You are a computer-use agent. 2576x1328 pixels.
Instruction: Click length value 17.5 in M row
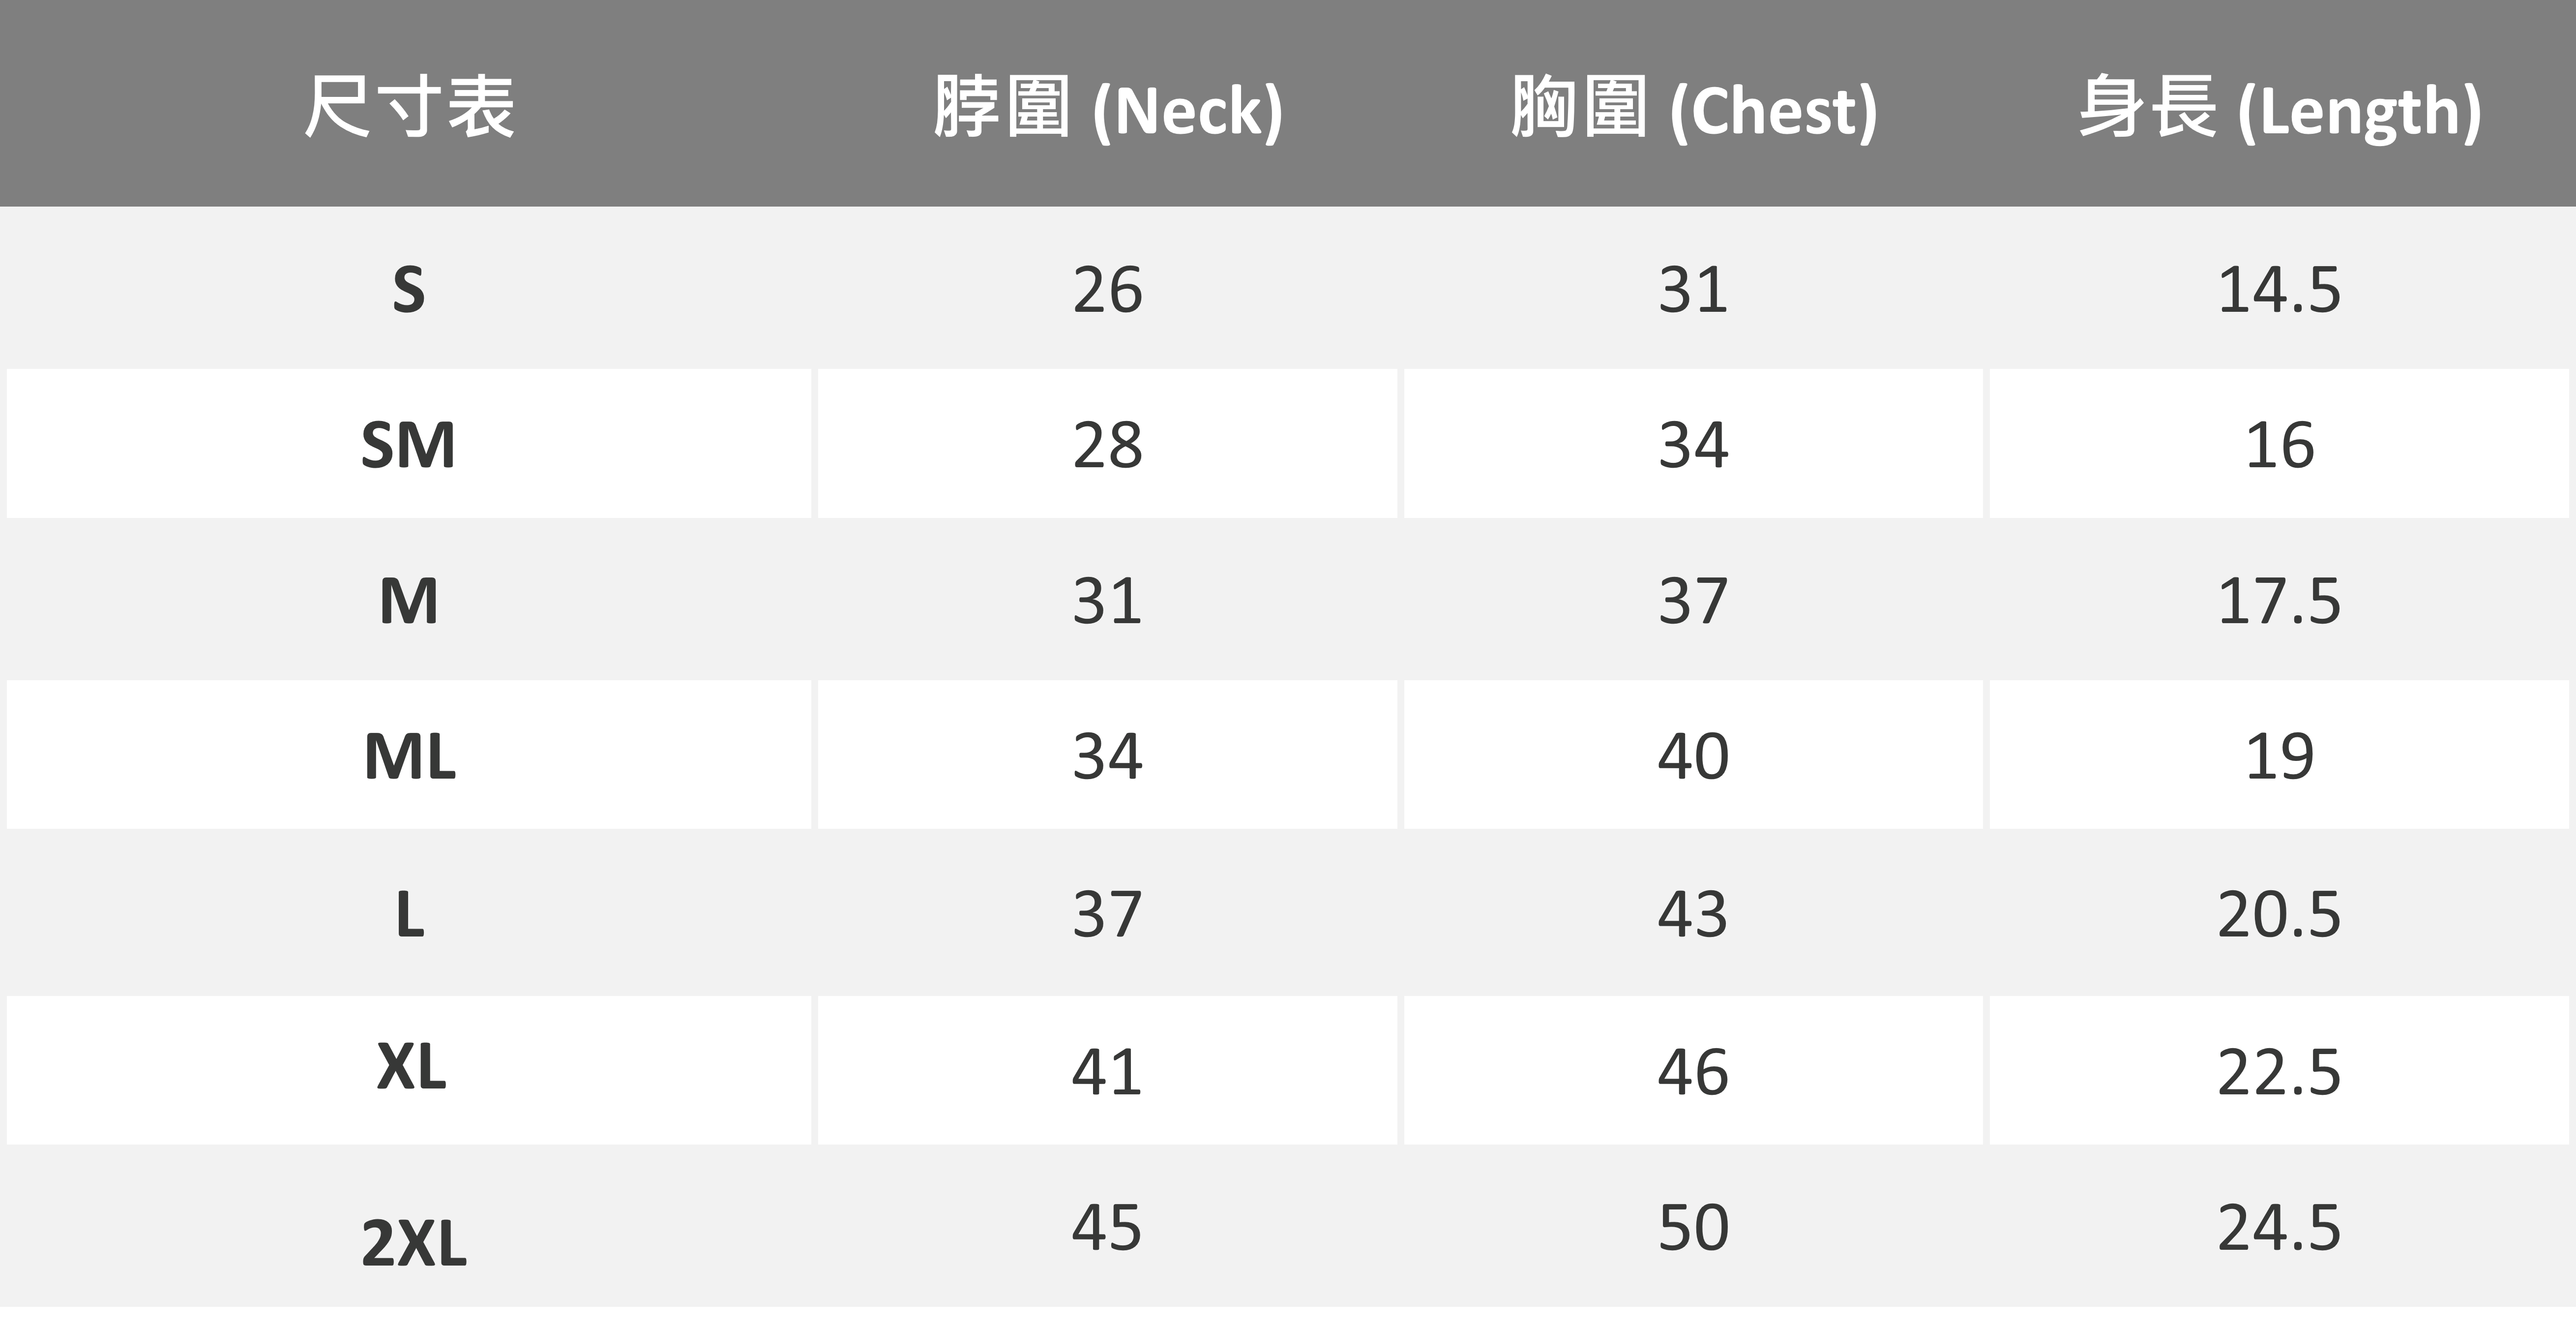[x=2279, y=601]
